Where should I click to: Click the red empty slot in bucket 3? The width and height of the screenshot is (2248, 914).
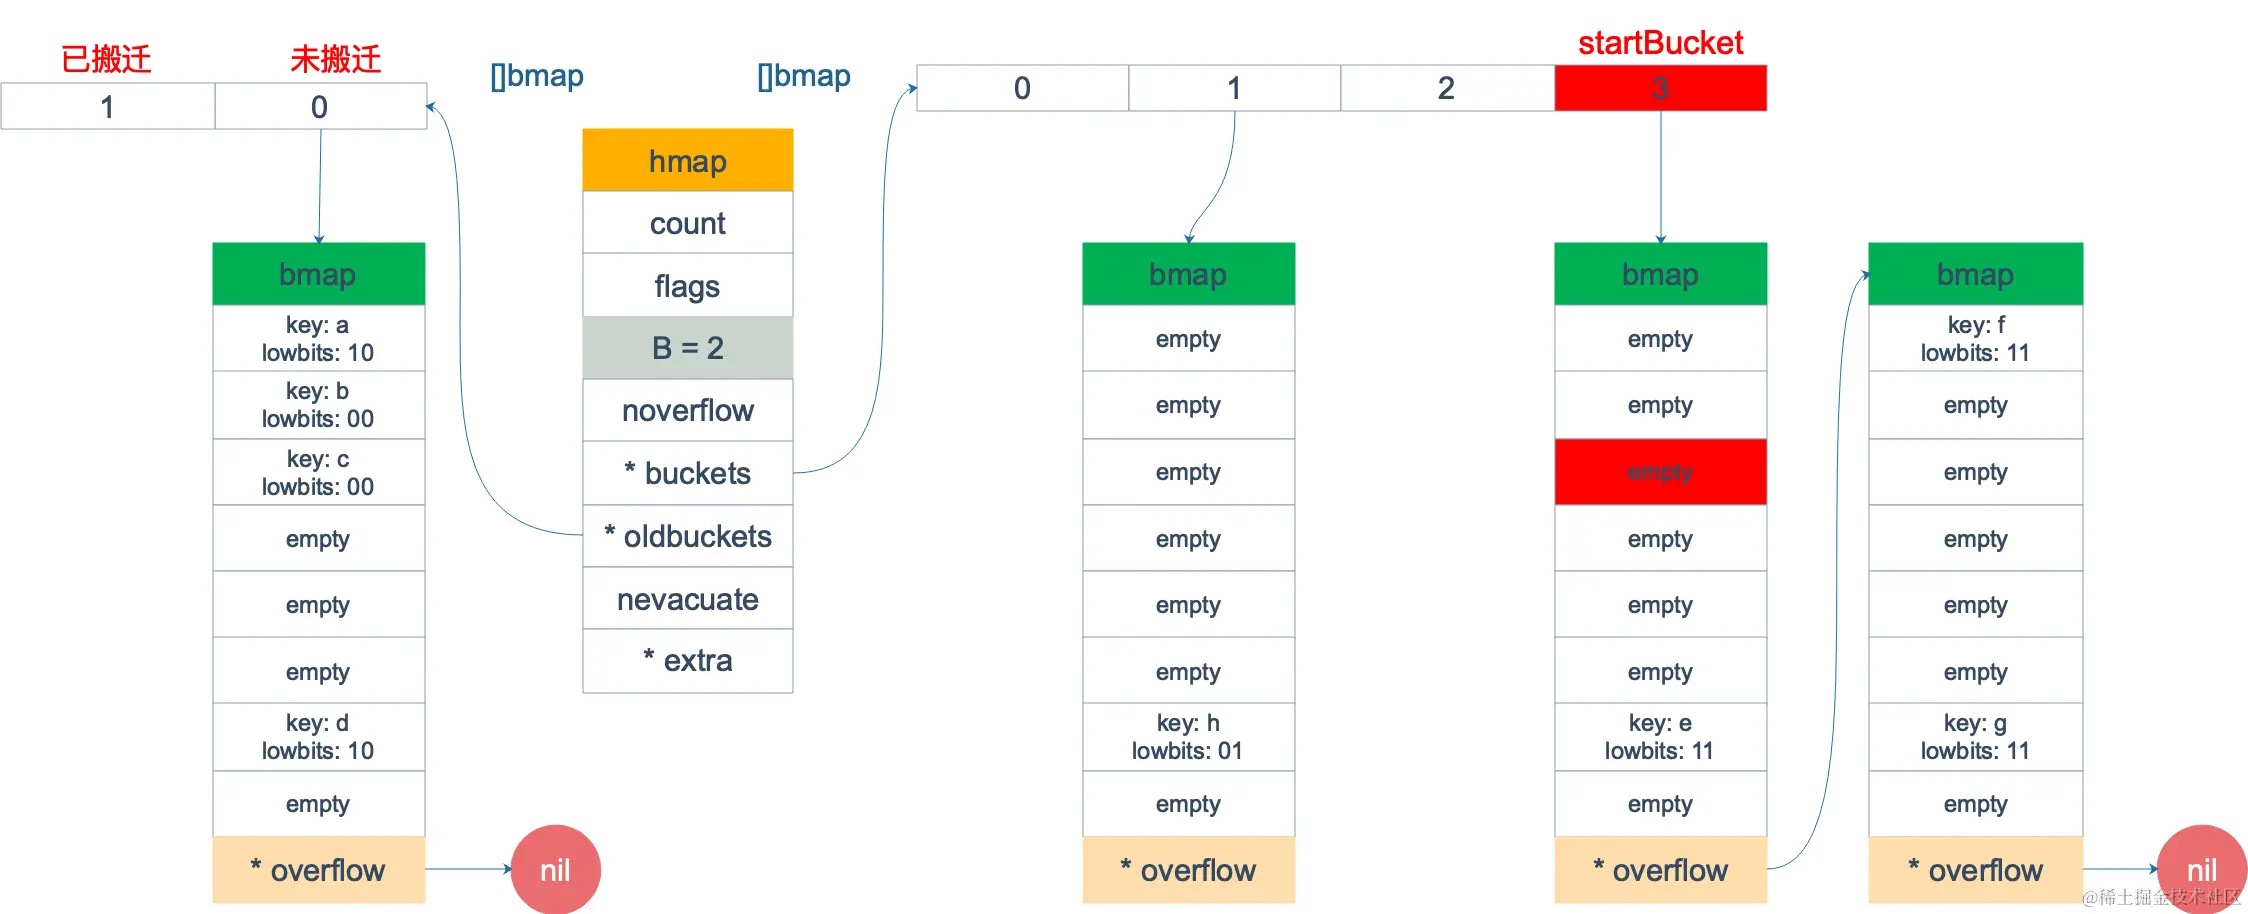(1660, 472)
